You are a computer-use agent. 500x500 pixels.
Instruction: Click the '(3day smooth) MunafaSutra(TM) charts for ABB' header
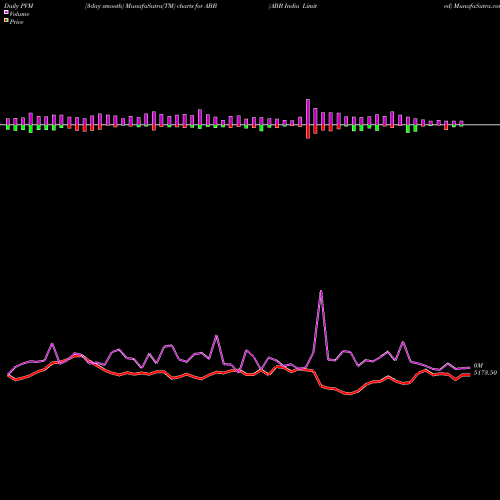pos(151,6)
